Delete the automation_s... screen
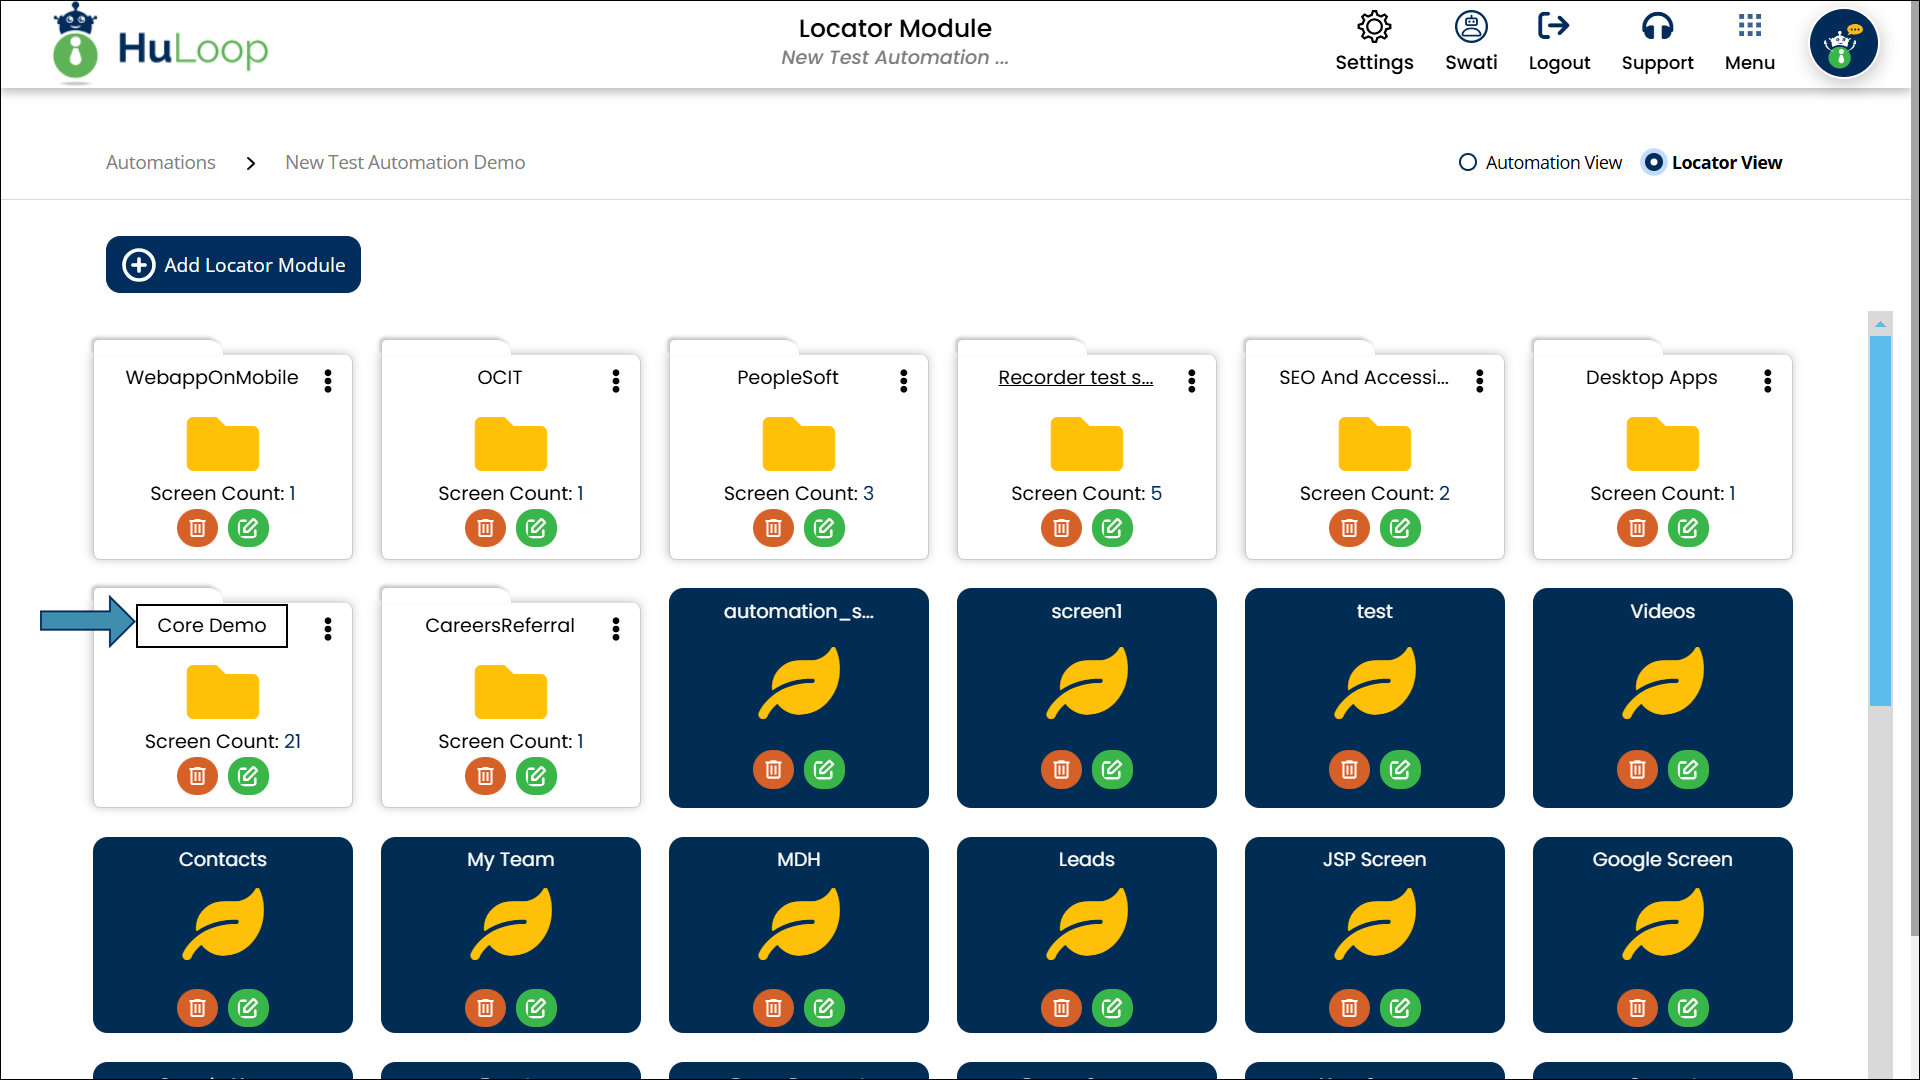 773,770
